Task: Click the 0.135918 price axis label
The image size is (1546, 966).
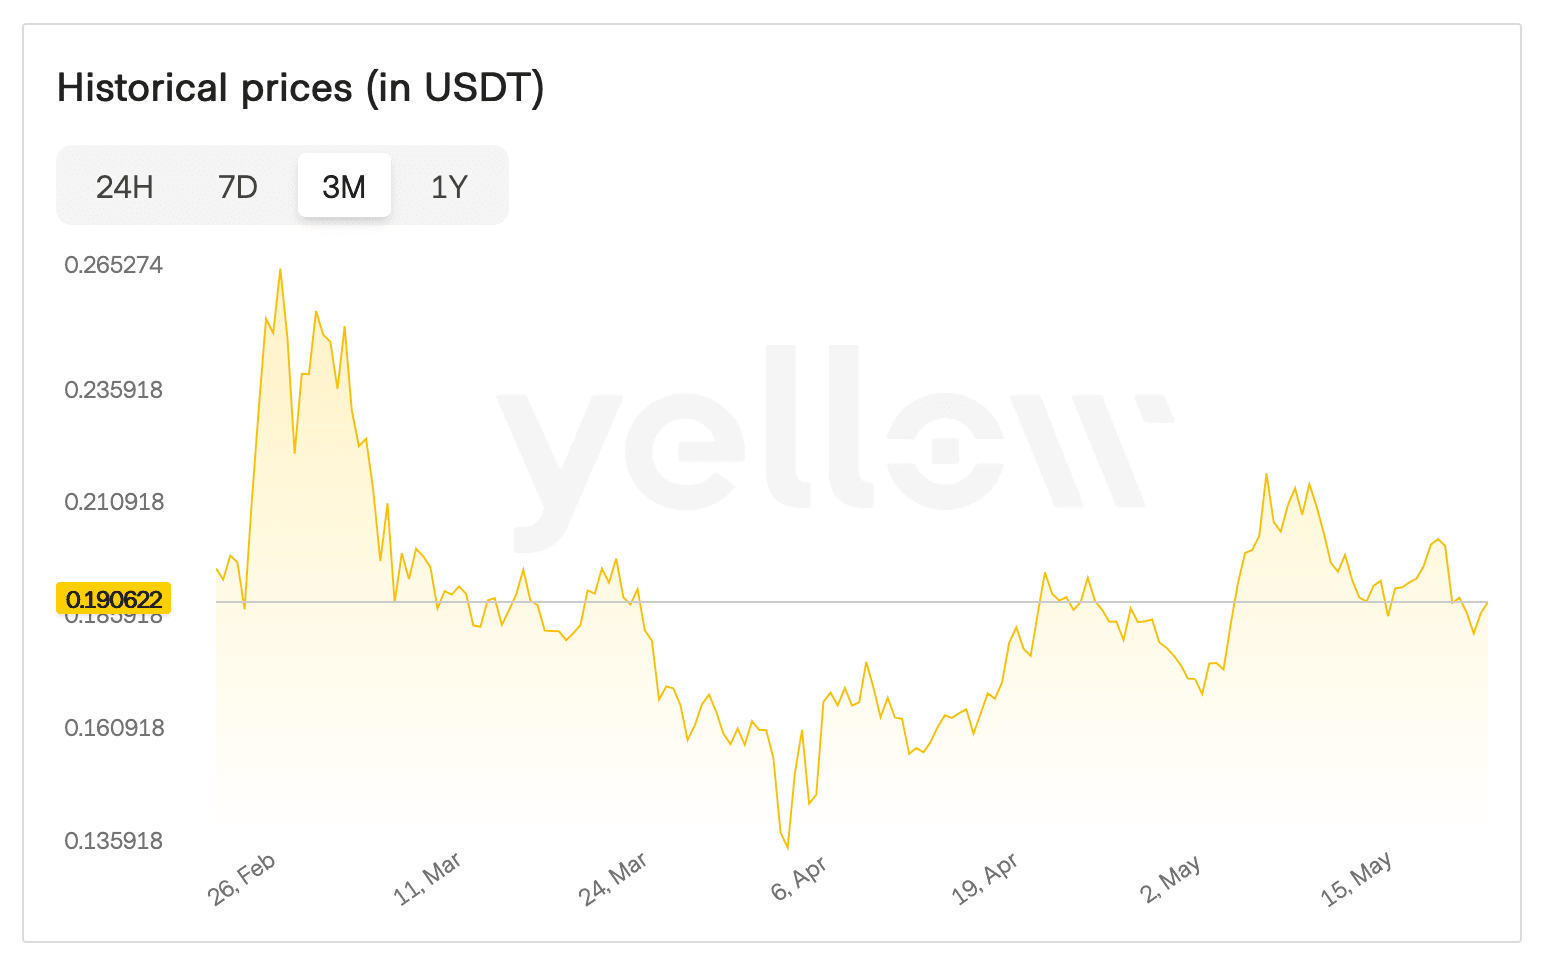Action: [113, 841]
